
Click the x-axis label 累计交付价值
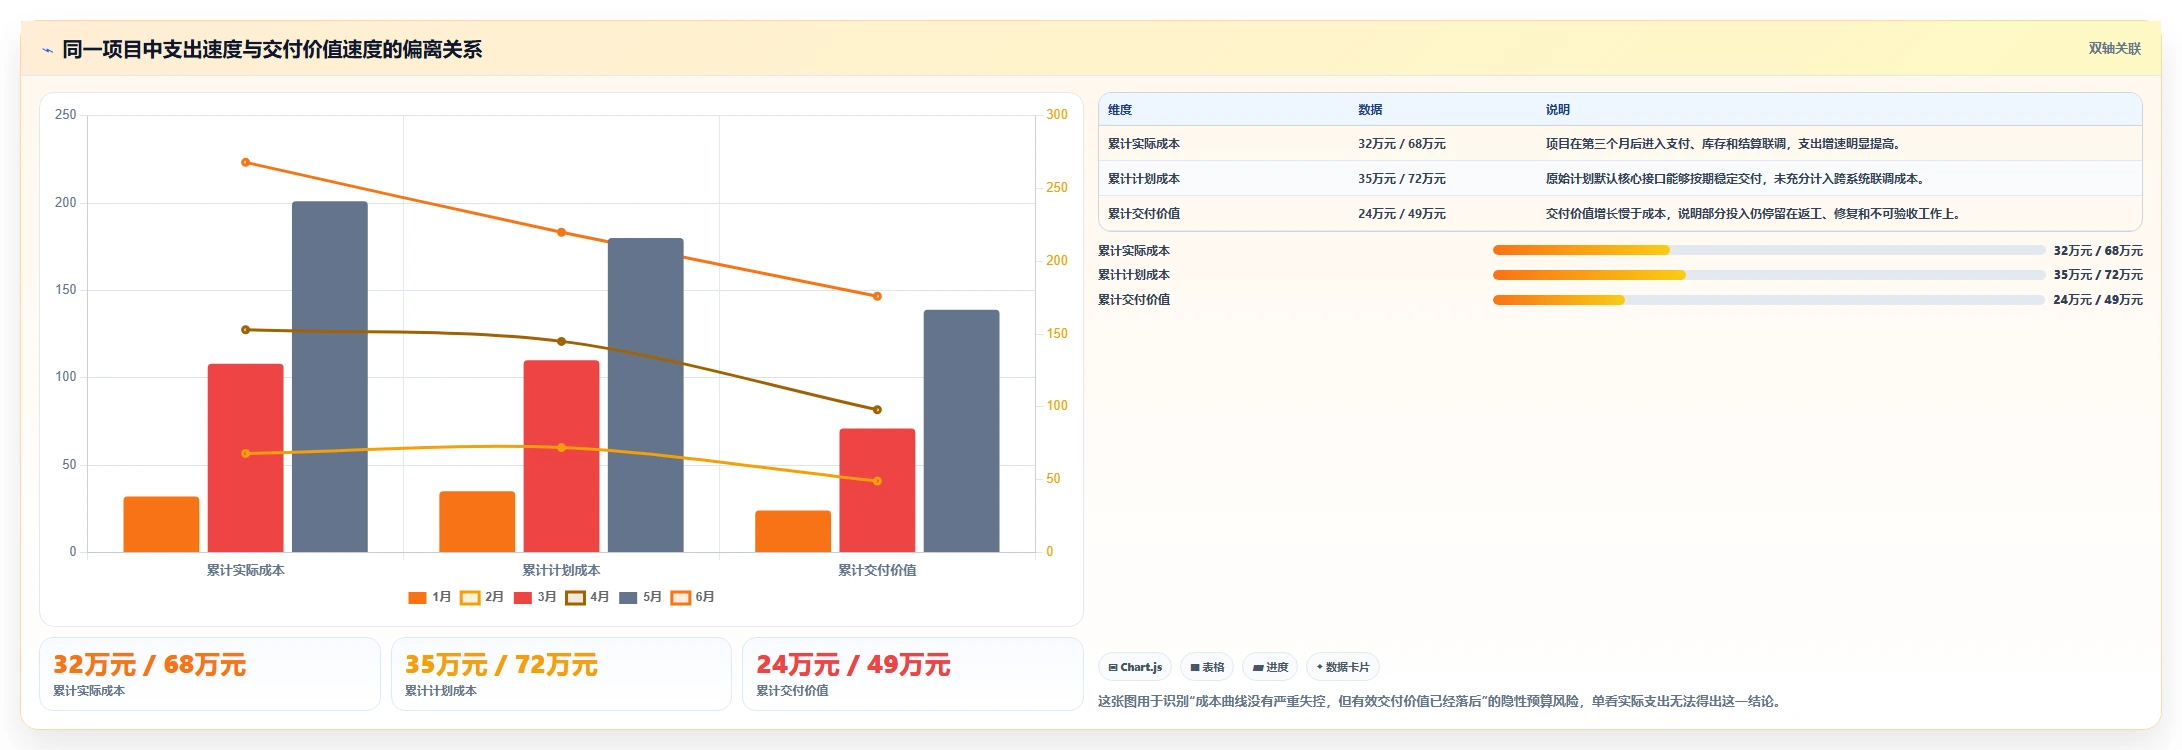[x=877, y=570]
